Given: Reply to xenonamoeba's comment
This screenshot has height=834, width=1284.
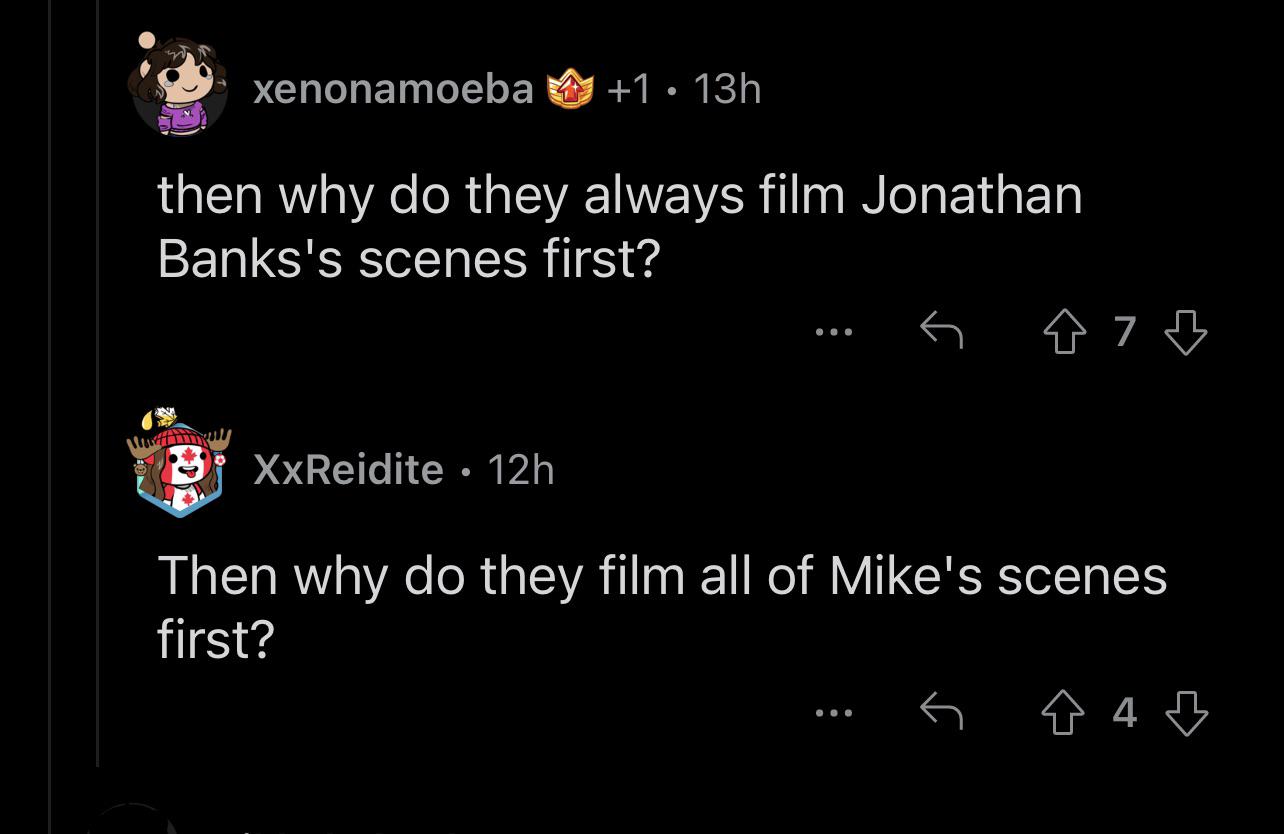Looking at the screenshot, I should coord(941,329).
